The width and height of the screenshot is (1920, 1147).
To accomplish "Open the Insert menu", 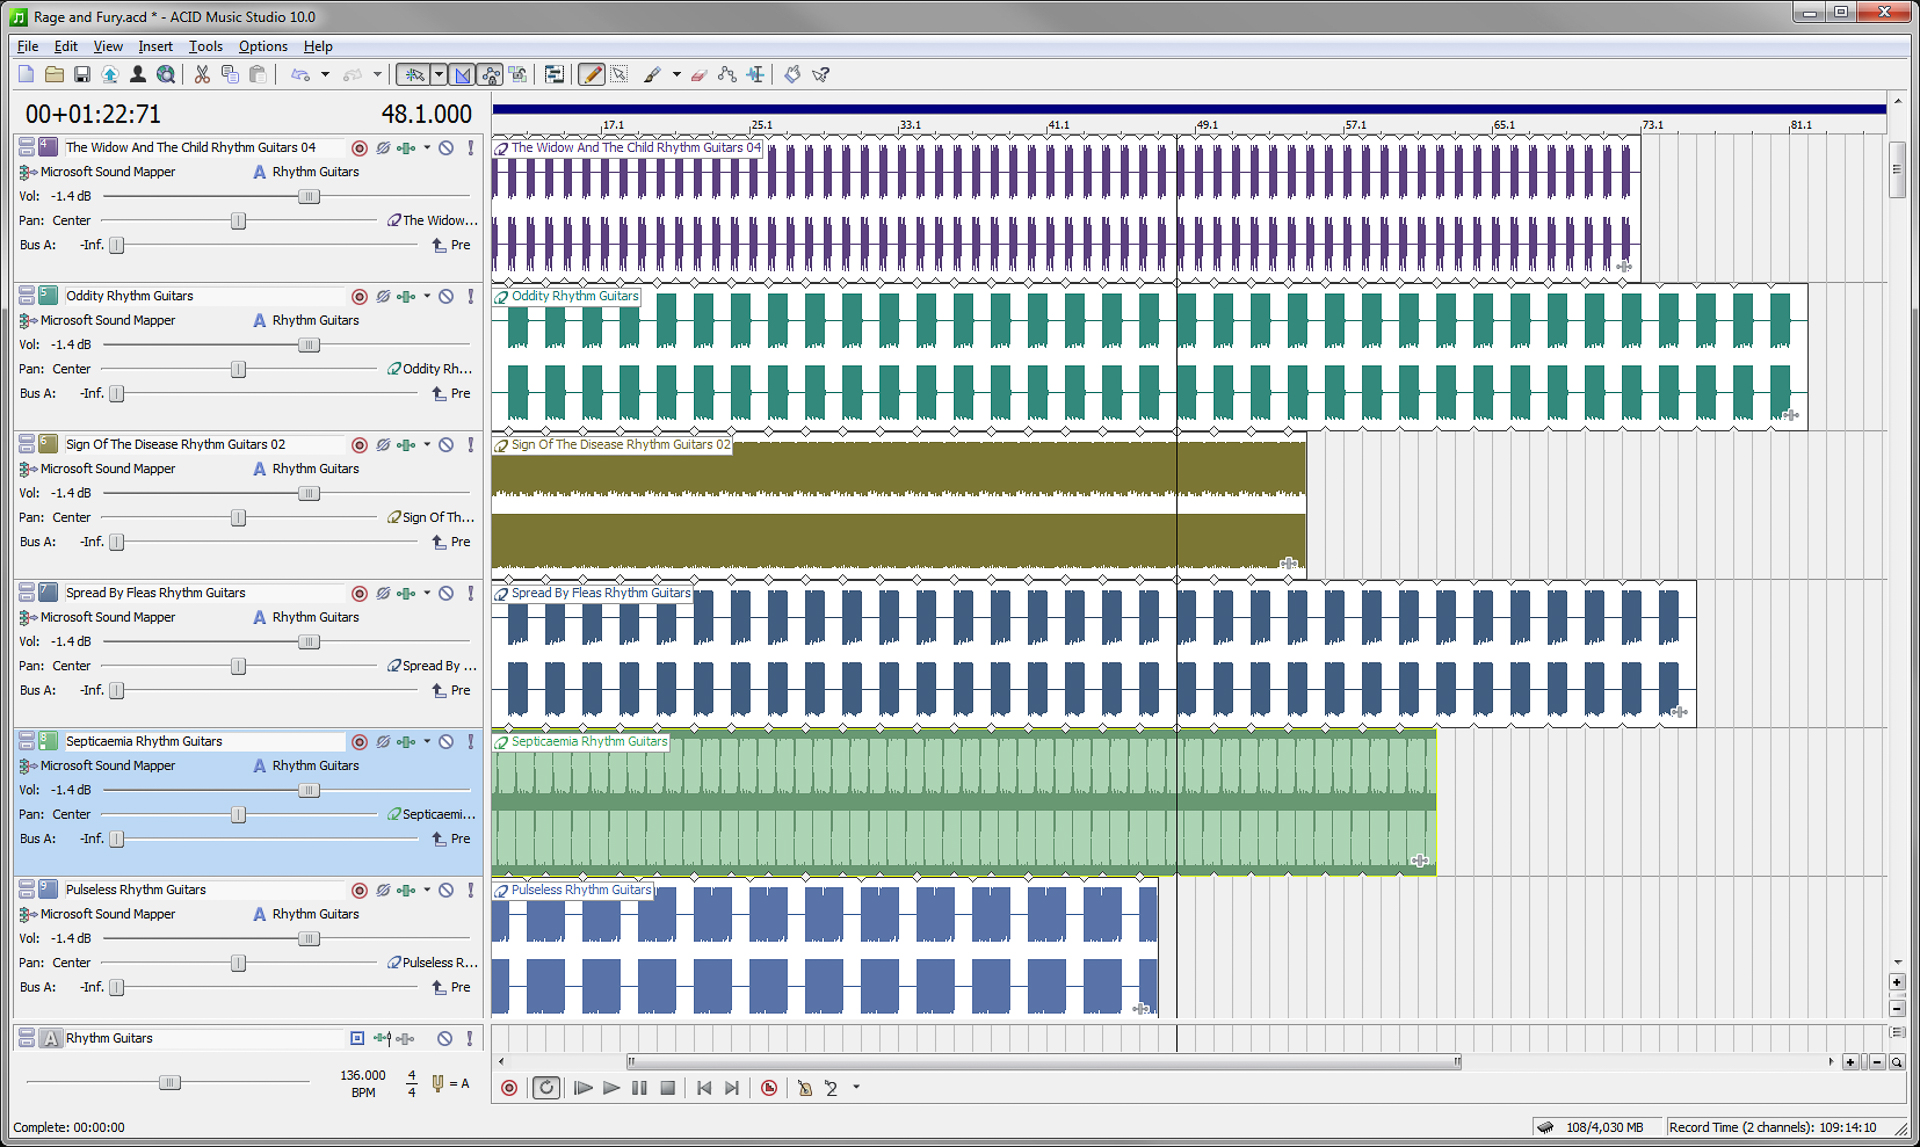I will tap(155, 46).
